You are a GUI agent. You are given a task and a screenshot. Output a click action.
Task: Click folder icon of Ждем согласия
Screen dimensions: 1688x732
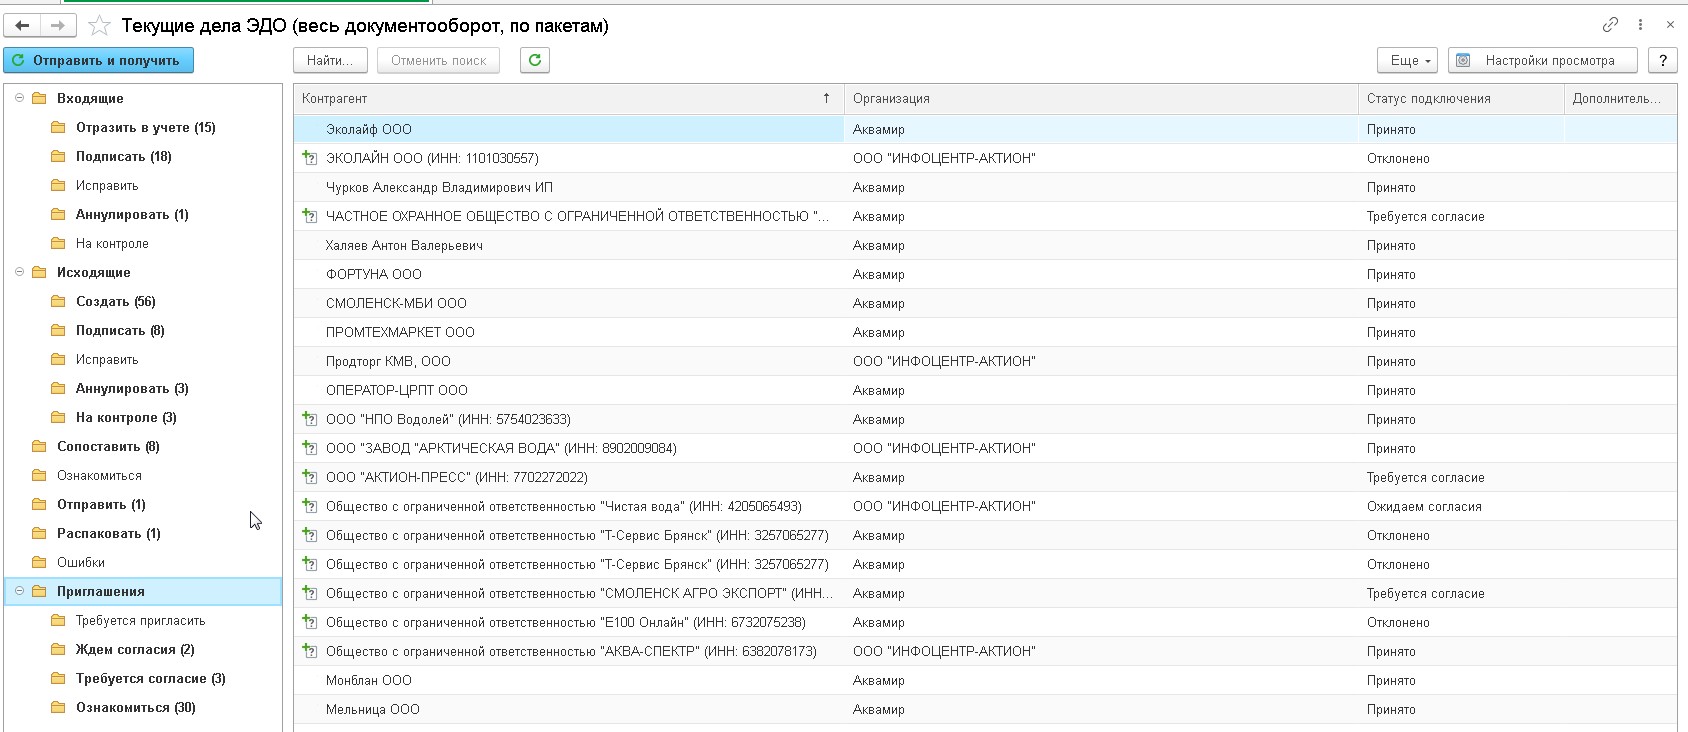(x=58, y=649)
